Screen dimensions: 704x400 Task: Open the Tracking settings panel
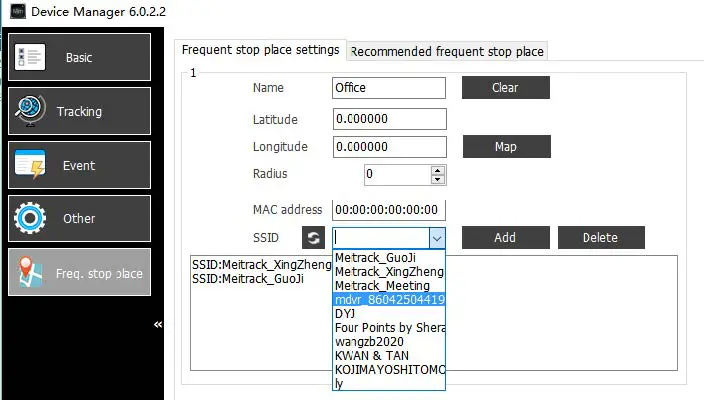(79, 111)
